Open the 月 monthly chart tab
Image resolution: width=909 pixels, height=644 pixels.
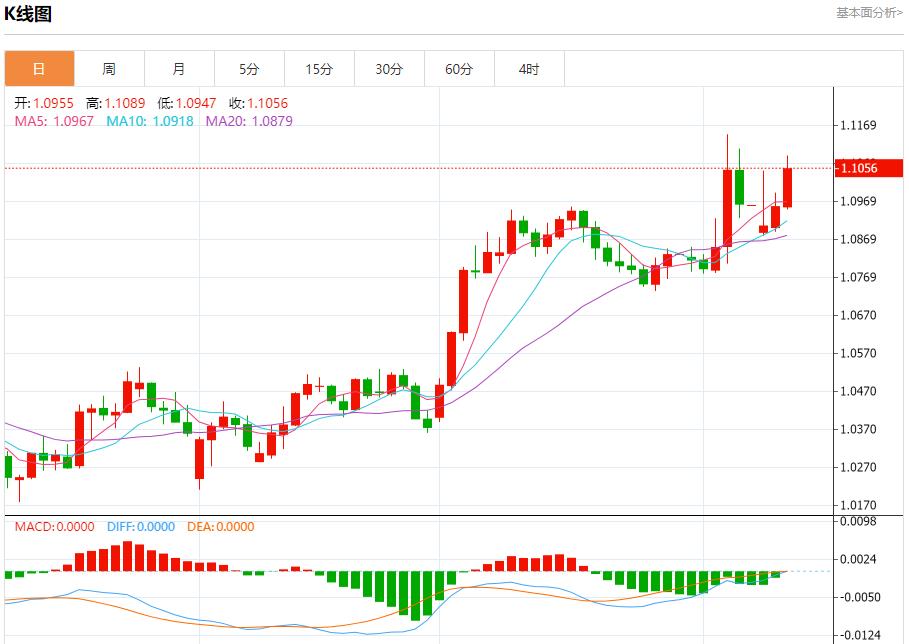tap(179, 69)
